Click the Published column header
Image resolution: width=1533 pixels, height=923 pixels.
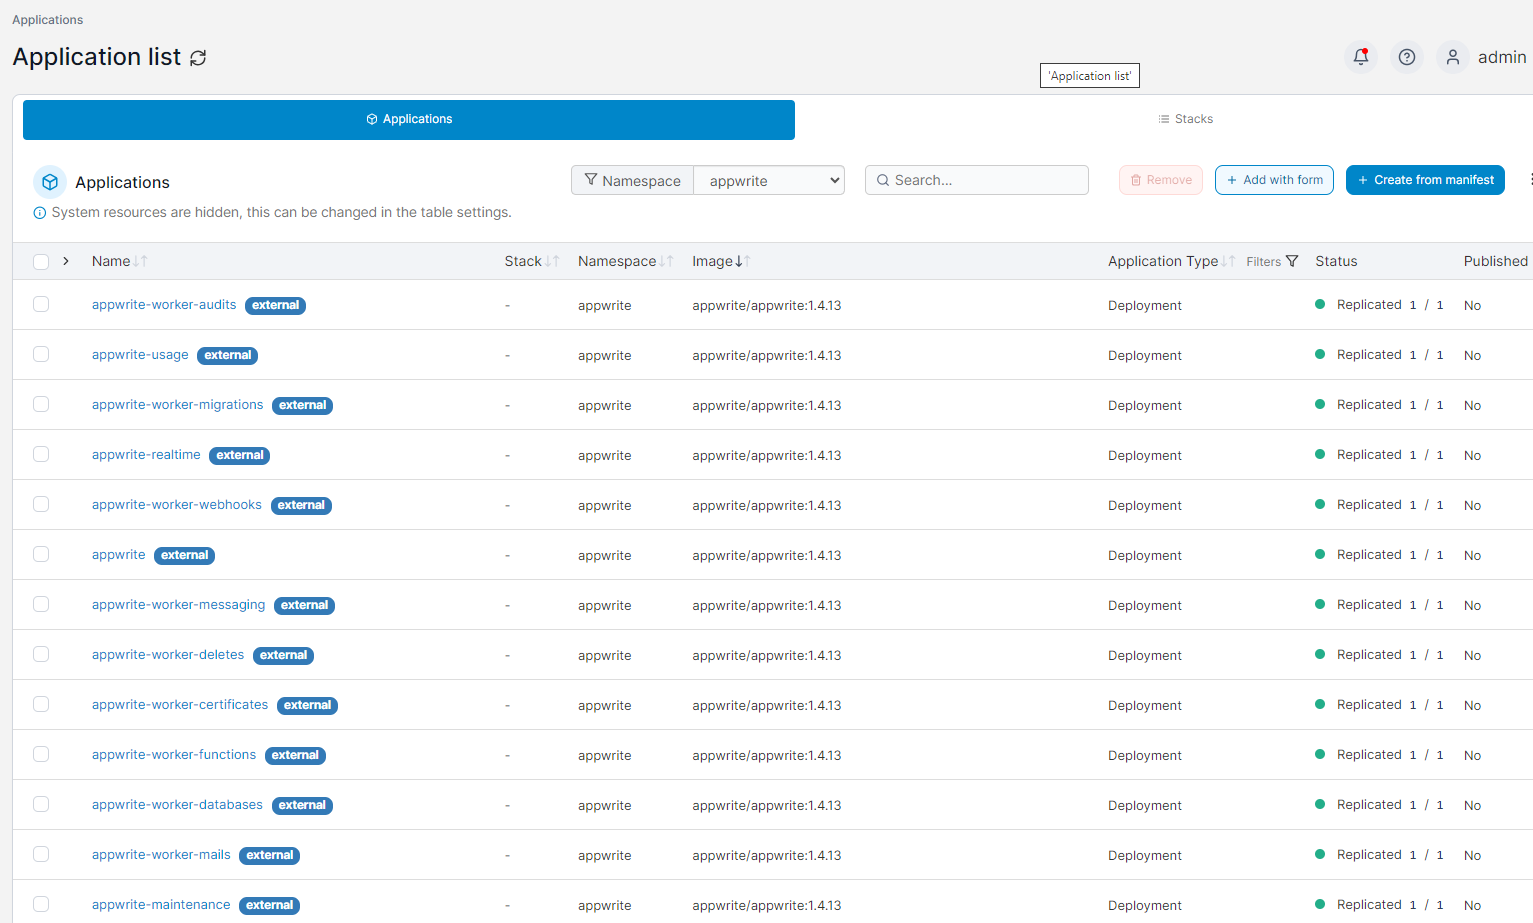(1496, 261)
